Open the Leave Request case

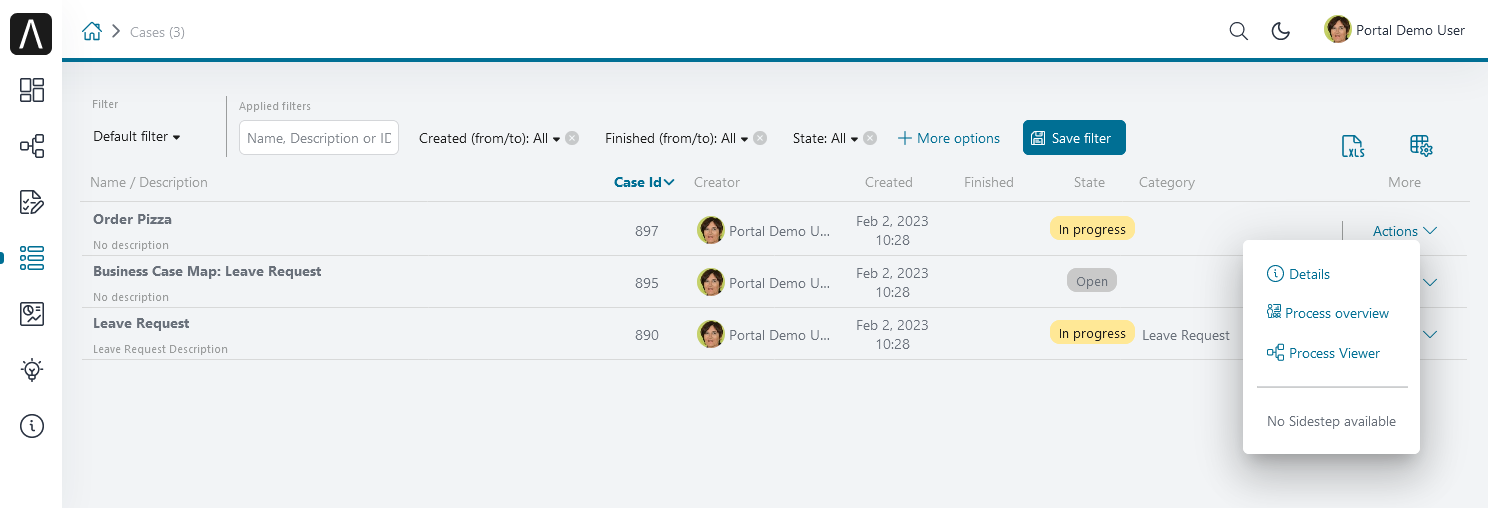tap(141, 323)
